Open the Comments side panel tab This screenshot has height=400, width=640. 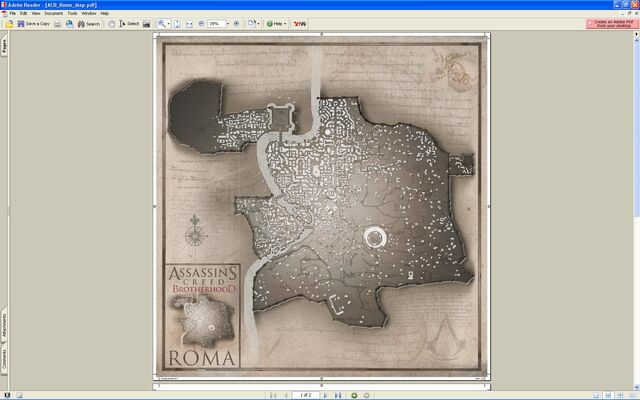(4, 359)
